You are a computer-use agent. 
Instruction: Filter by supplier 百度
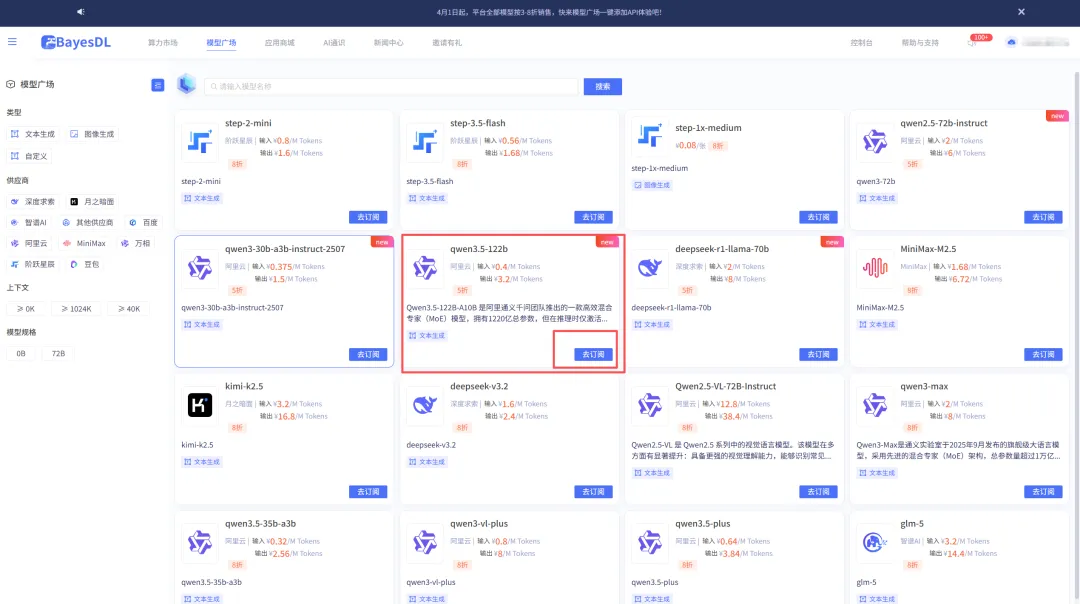click(143, 222)
